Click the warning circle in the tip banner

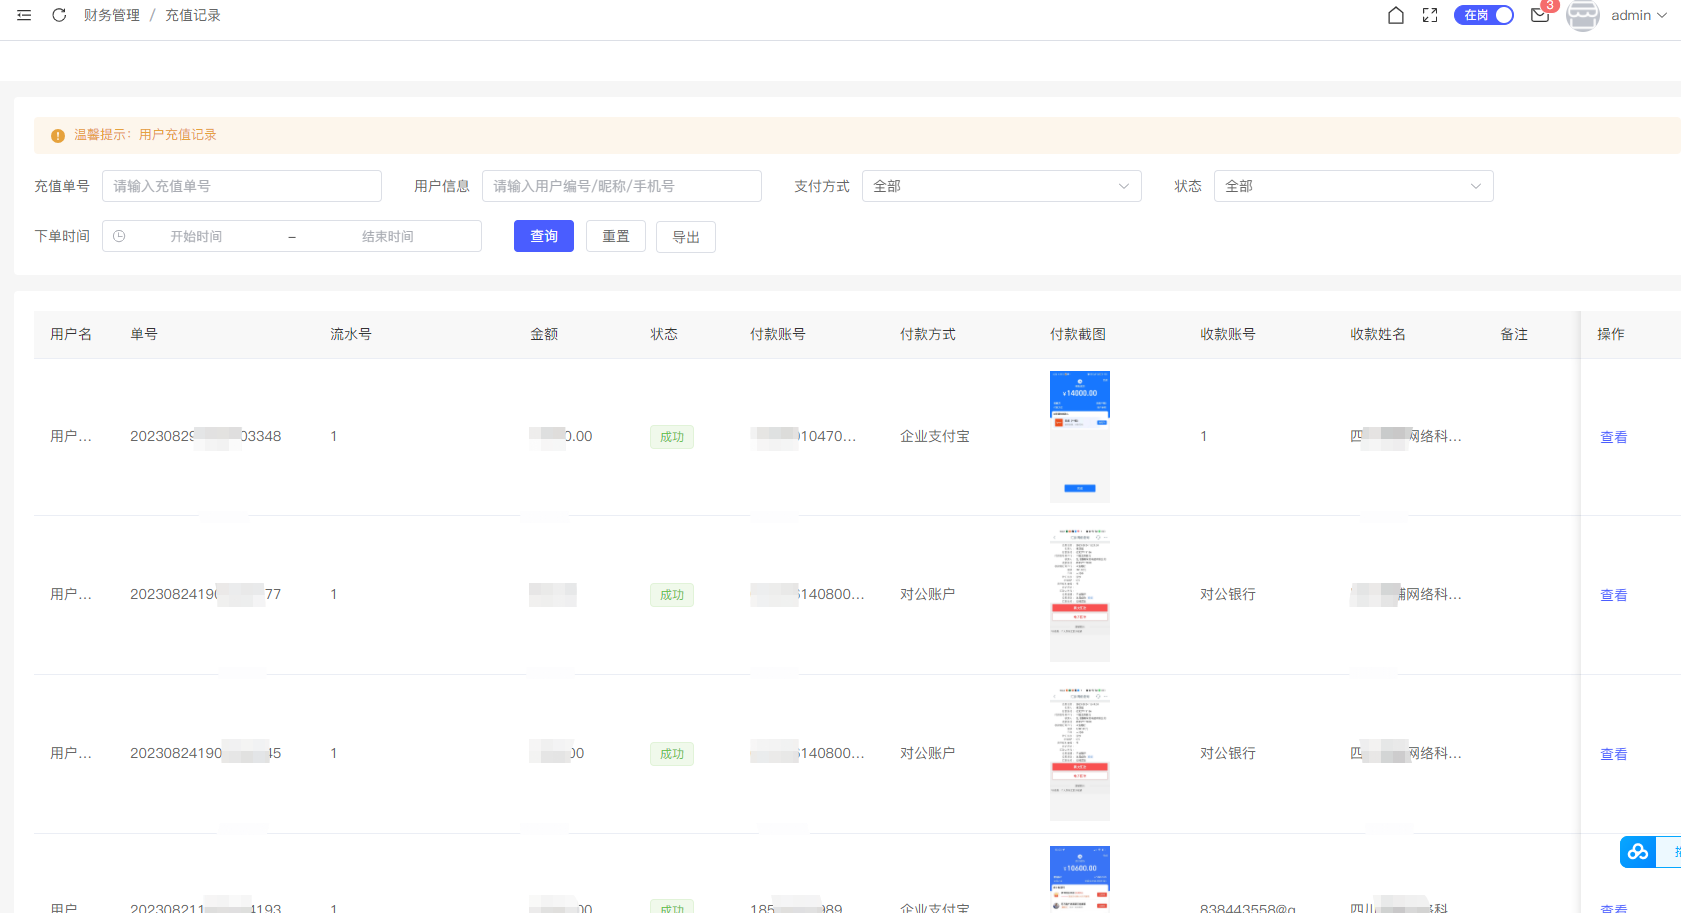click(x=57, y=135)
